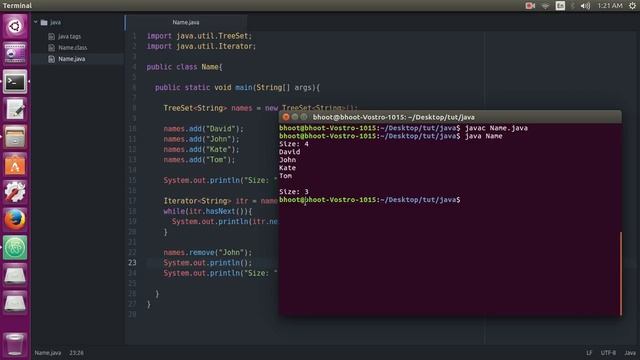Click 'David' in terminal output
Viewport: 640px width, 360px height.
coord(289,152)
